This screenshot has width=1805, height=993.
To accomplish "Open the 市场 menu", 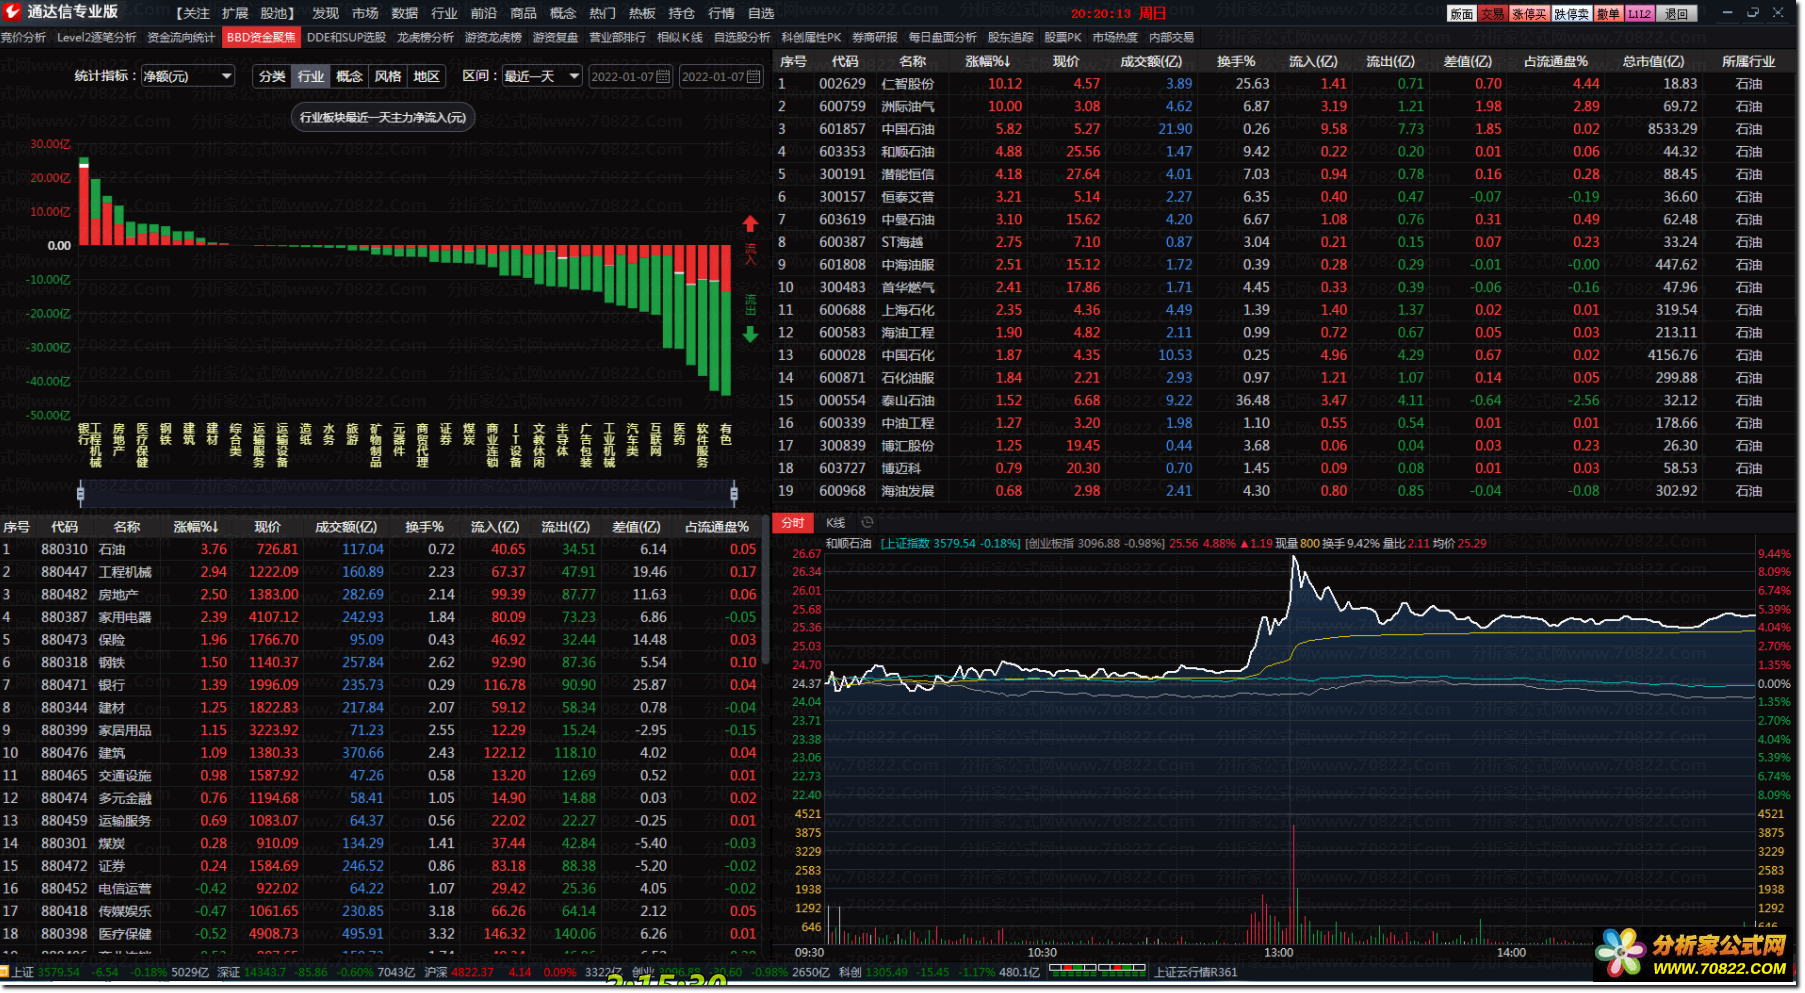I will tap(365, 13).
